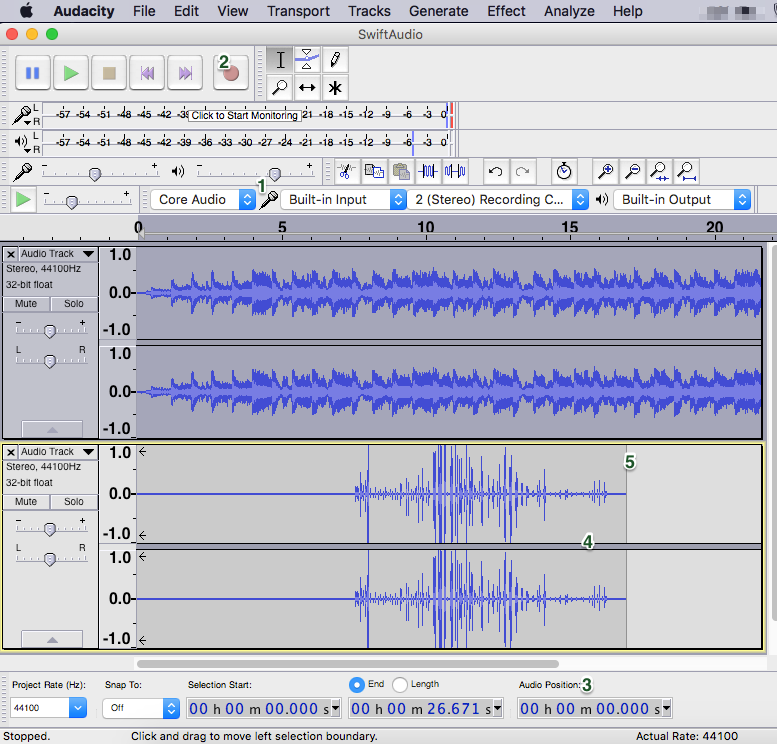Click the Cut scissors icon
777x744 pixels.
click(346, 172)
